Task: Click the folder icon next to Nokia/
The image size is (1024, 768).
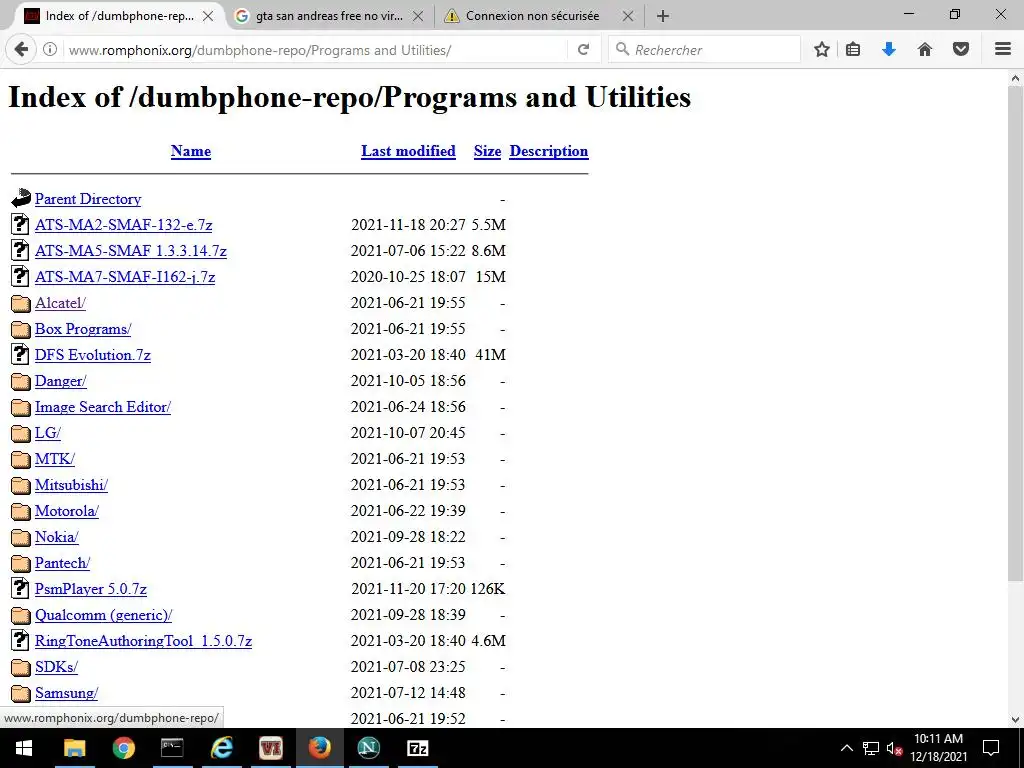Action: [x=21, y=537]
